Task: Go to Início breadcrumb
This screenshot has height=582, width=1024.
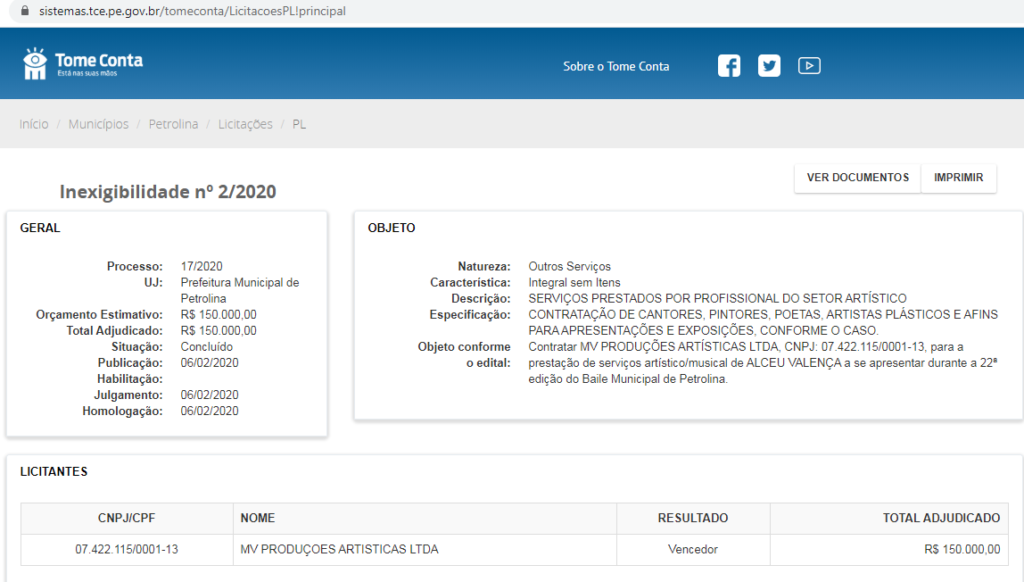Action: [34, 124]
